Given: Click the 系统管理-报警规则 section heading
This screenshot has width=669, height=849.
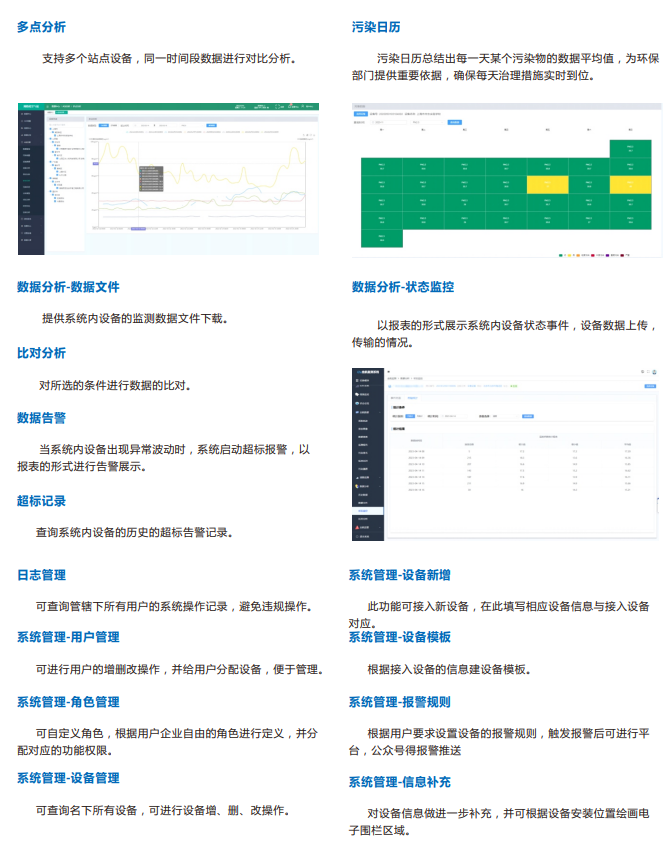Looking at the screenshot, I should (x=399, y=702).
